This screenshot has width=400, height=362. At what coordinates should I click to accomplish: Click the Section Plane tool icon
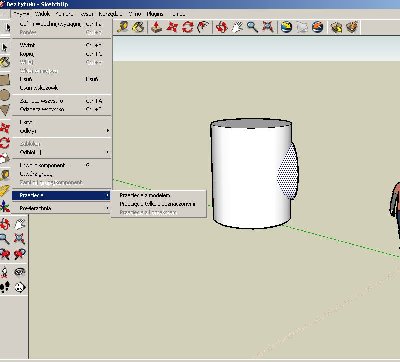click(x=20, y=287)
